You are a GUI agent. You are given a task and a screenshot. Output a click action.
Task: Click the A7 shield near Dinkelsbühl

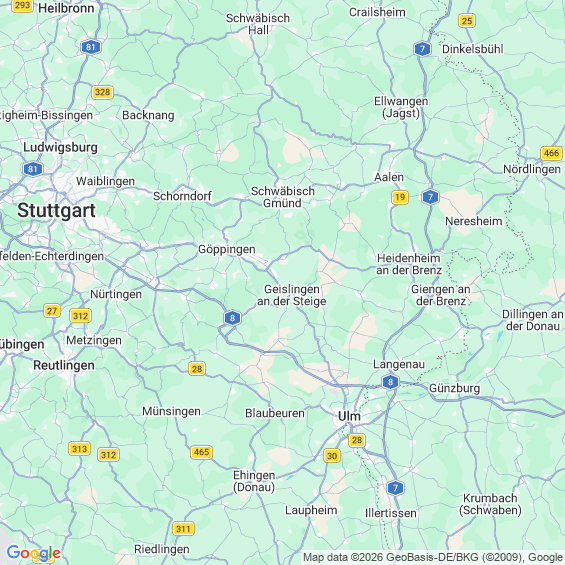[x=422, y=49]
